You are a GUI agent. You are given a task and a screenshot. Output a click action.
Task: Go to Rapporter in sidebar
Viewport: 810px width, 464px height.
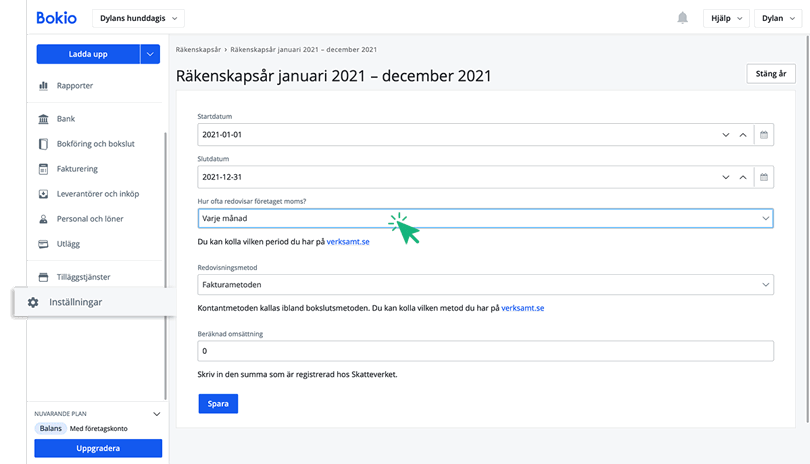pyautogui.click(x=75, y=86)
